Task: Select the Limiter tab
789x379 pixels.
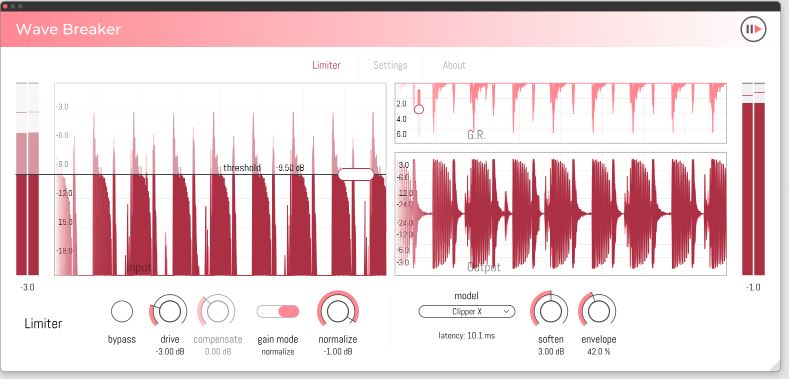Action: click(x=326, y=65)
